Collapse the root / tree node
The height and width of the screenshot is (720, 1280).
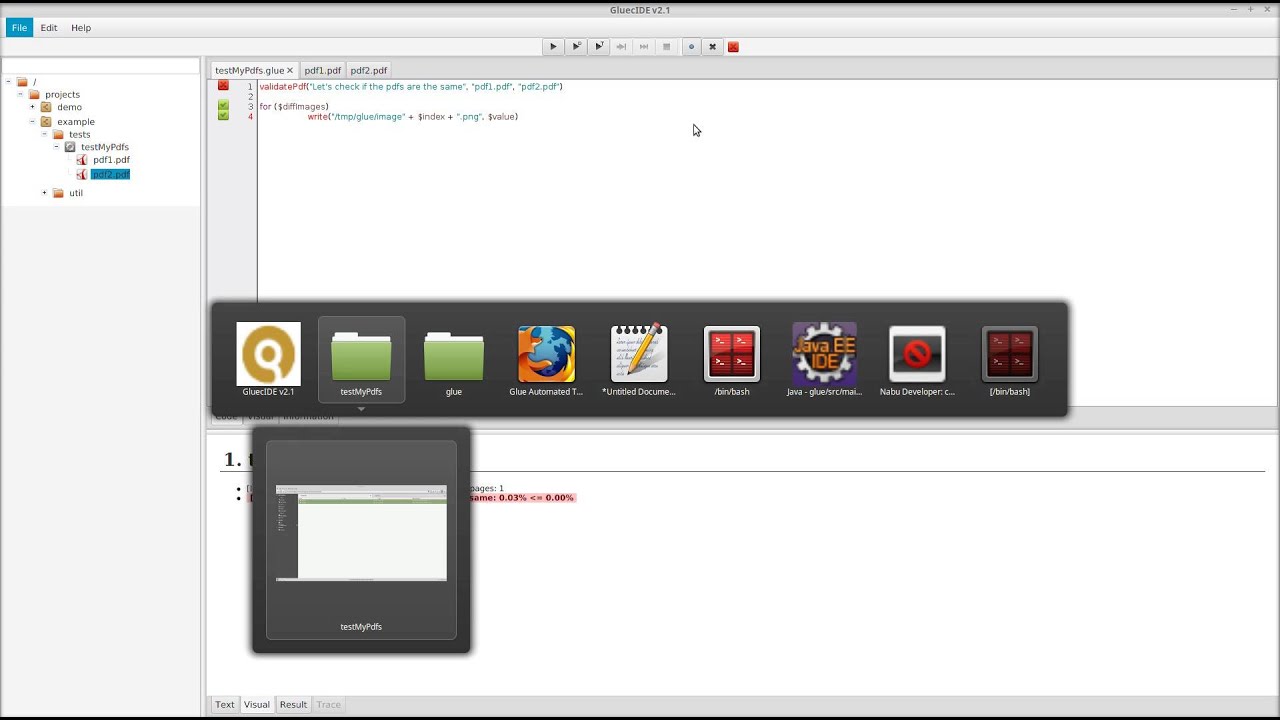tap(8, 82)
